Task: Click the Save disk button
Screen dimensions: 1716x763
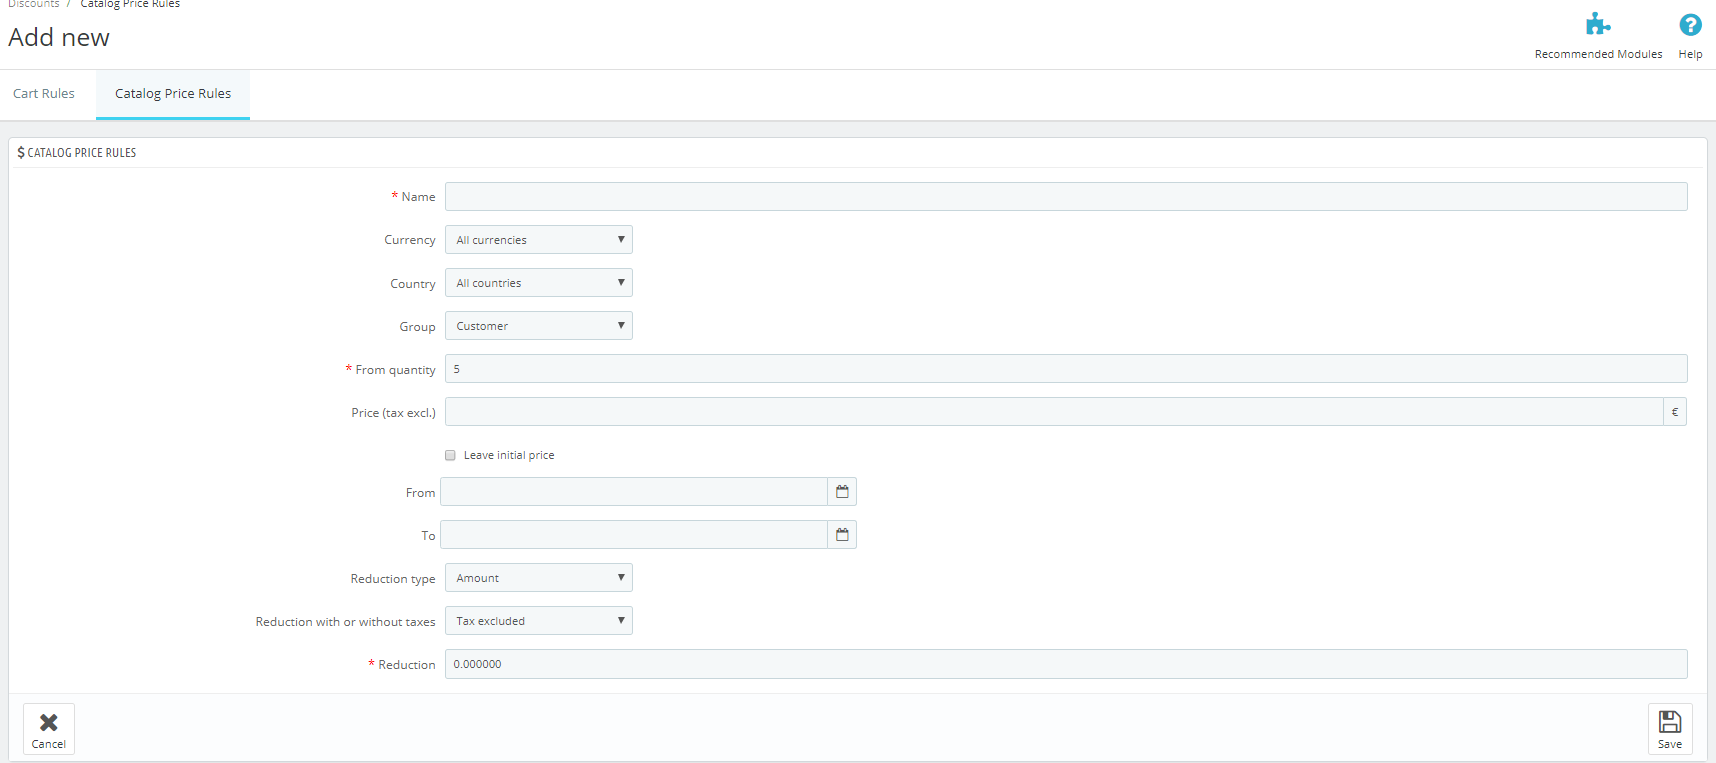Action: coord(1670,729)
